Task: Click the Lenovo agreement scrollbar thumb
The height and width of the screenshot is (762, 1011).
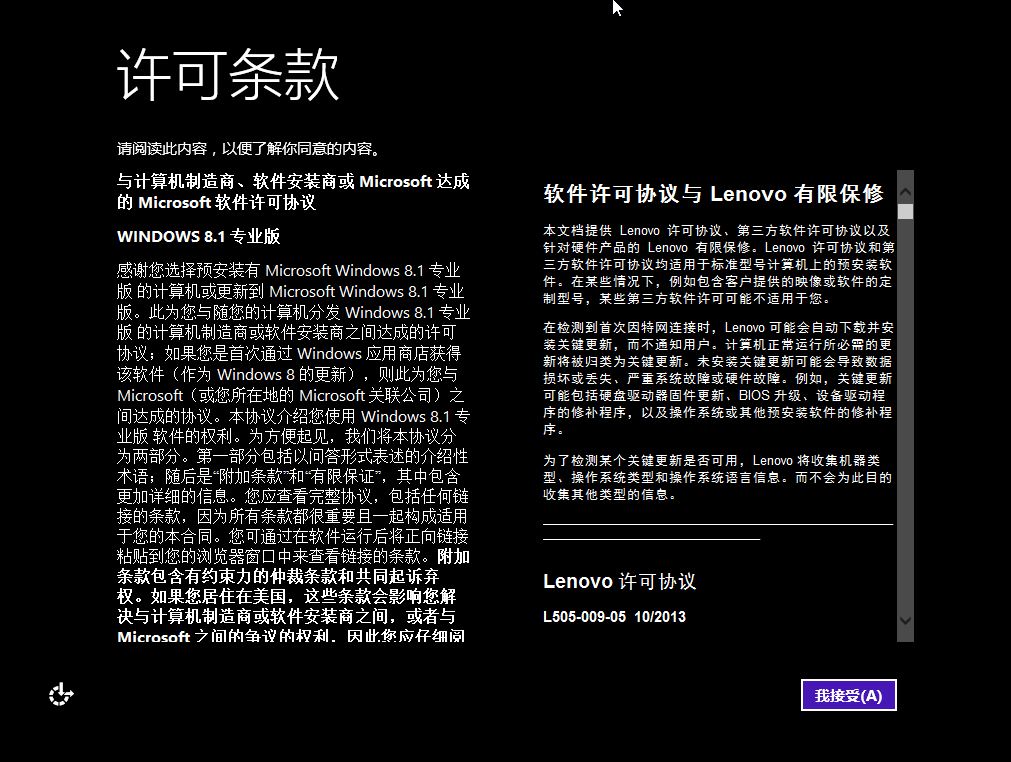Action: (x=905, y=211)
